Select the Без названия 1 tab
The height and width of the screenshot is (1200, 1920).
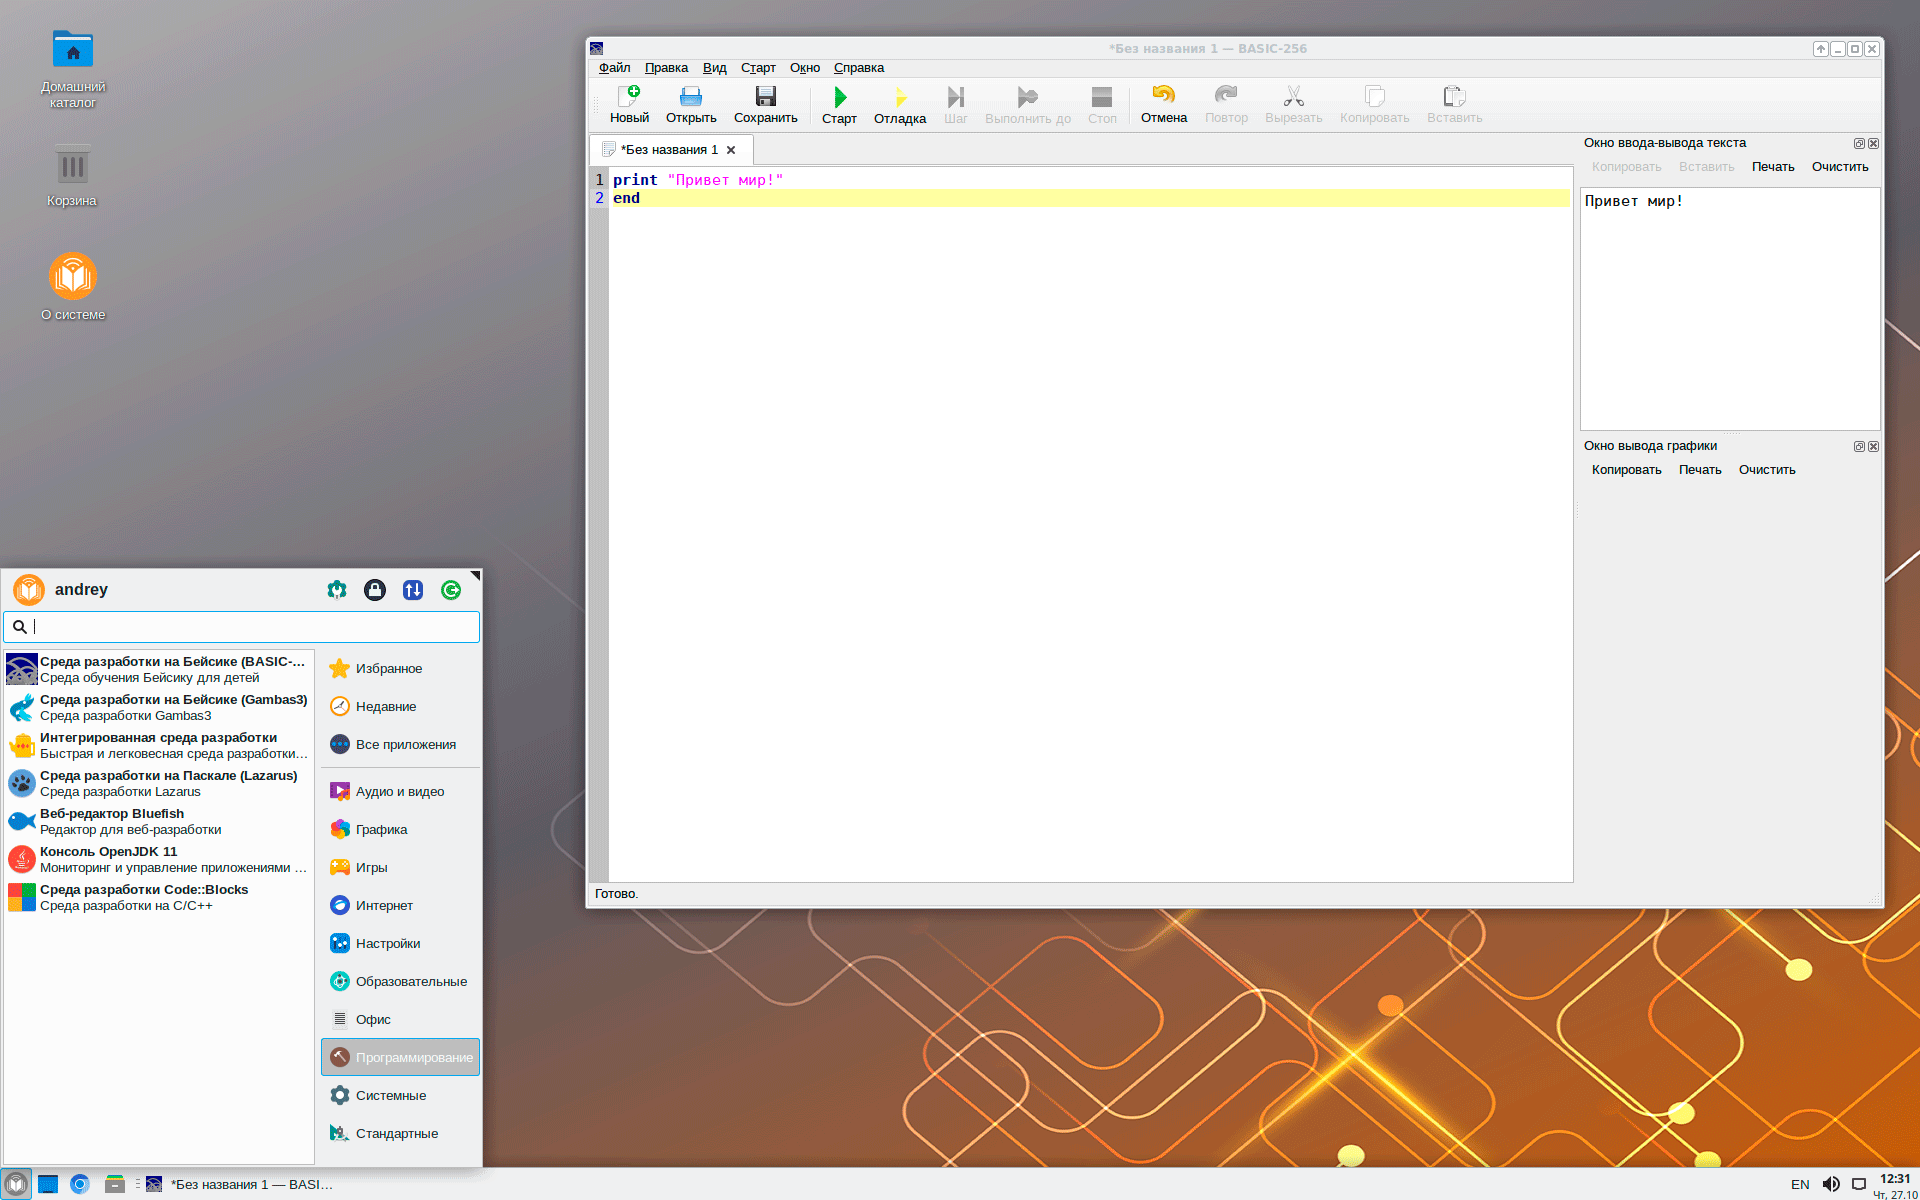668,150
